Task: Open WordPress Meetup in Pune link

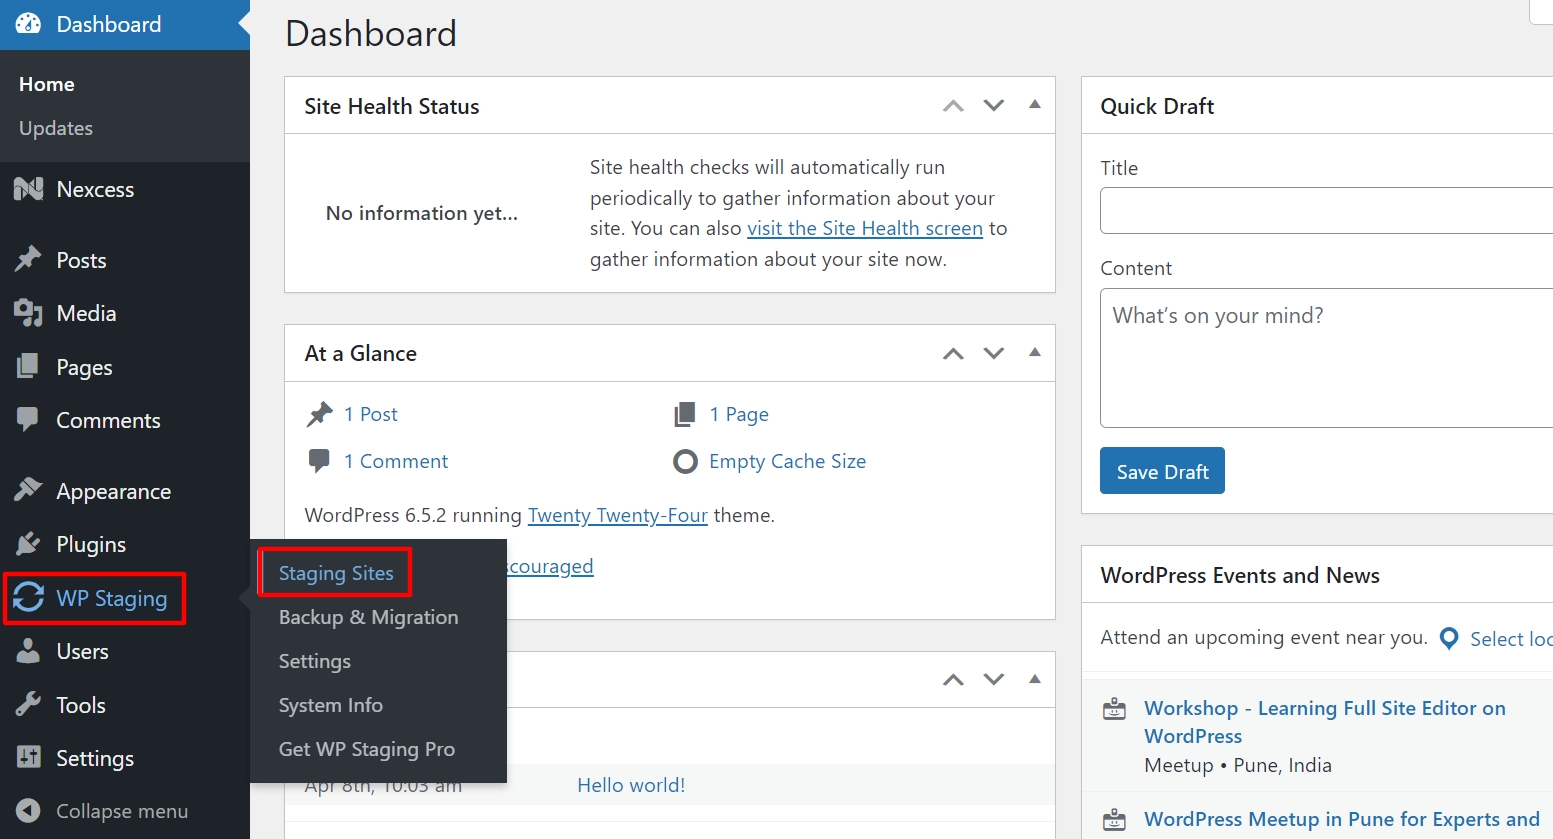Action: 1341,819
